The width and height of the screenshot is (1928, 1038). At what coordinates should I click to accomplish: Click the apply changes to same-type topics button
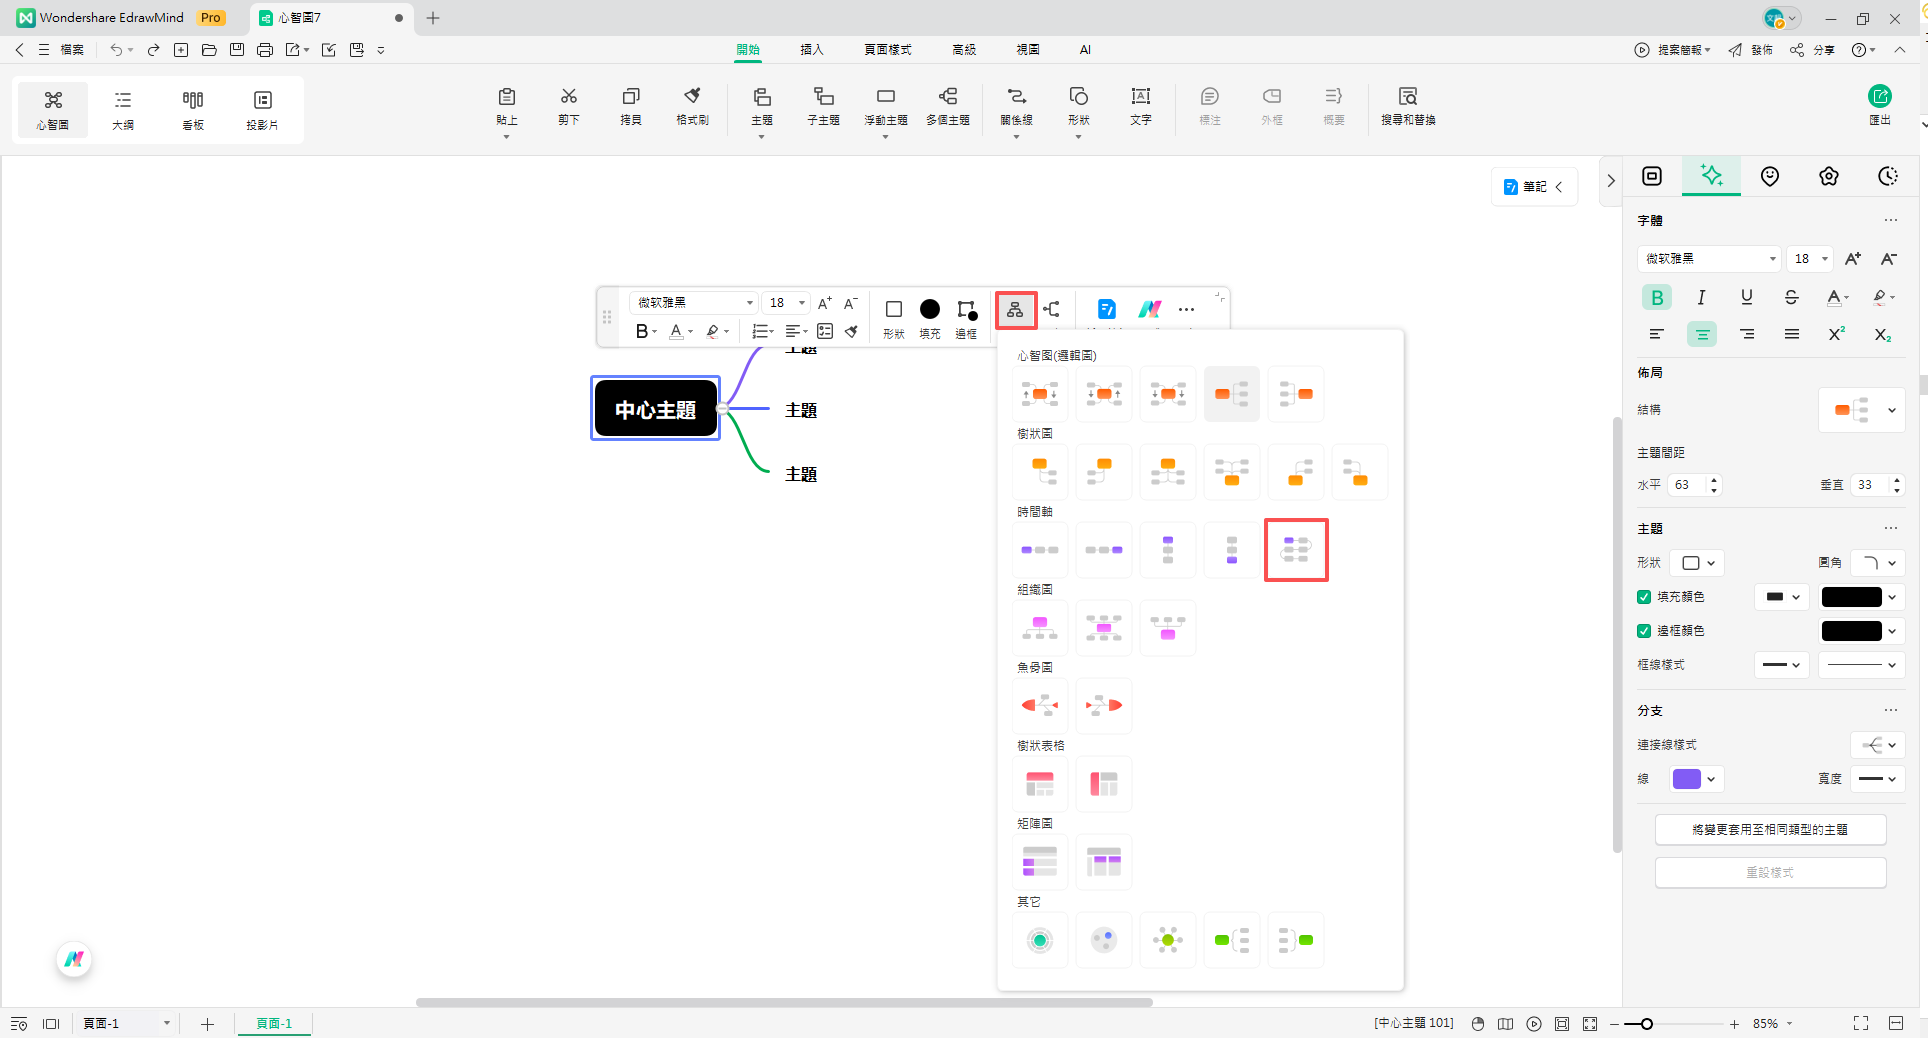click(1770, 829)
